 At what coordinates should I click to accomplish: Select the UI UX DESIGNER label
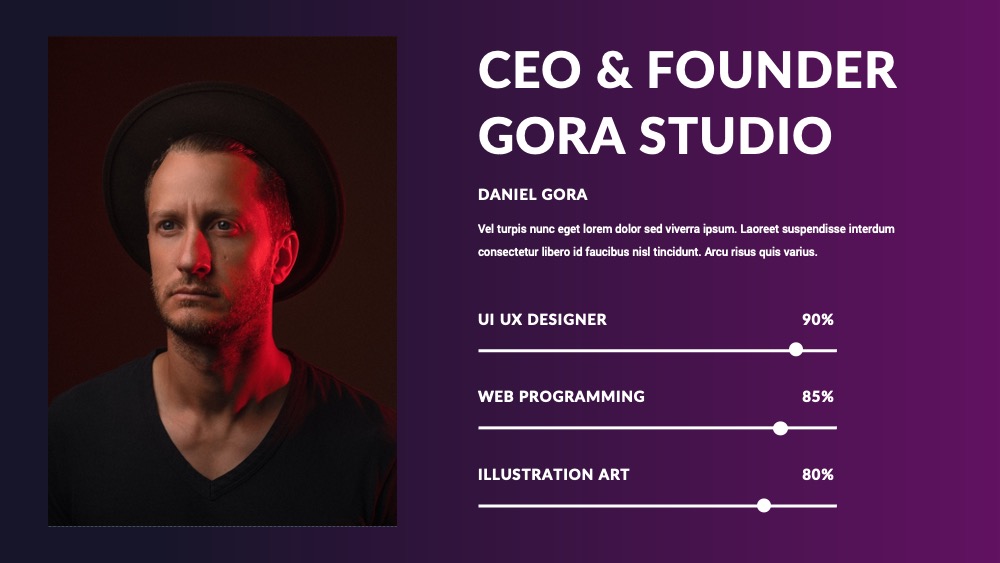point(542,319)
